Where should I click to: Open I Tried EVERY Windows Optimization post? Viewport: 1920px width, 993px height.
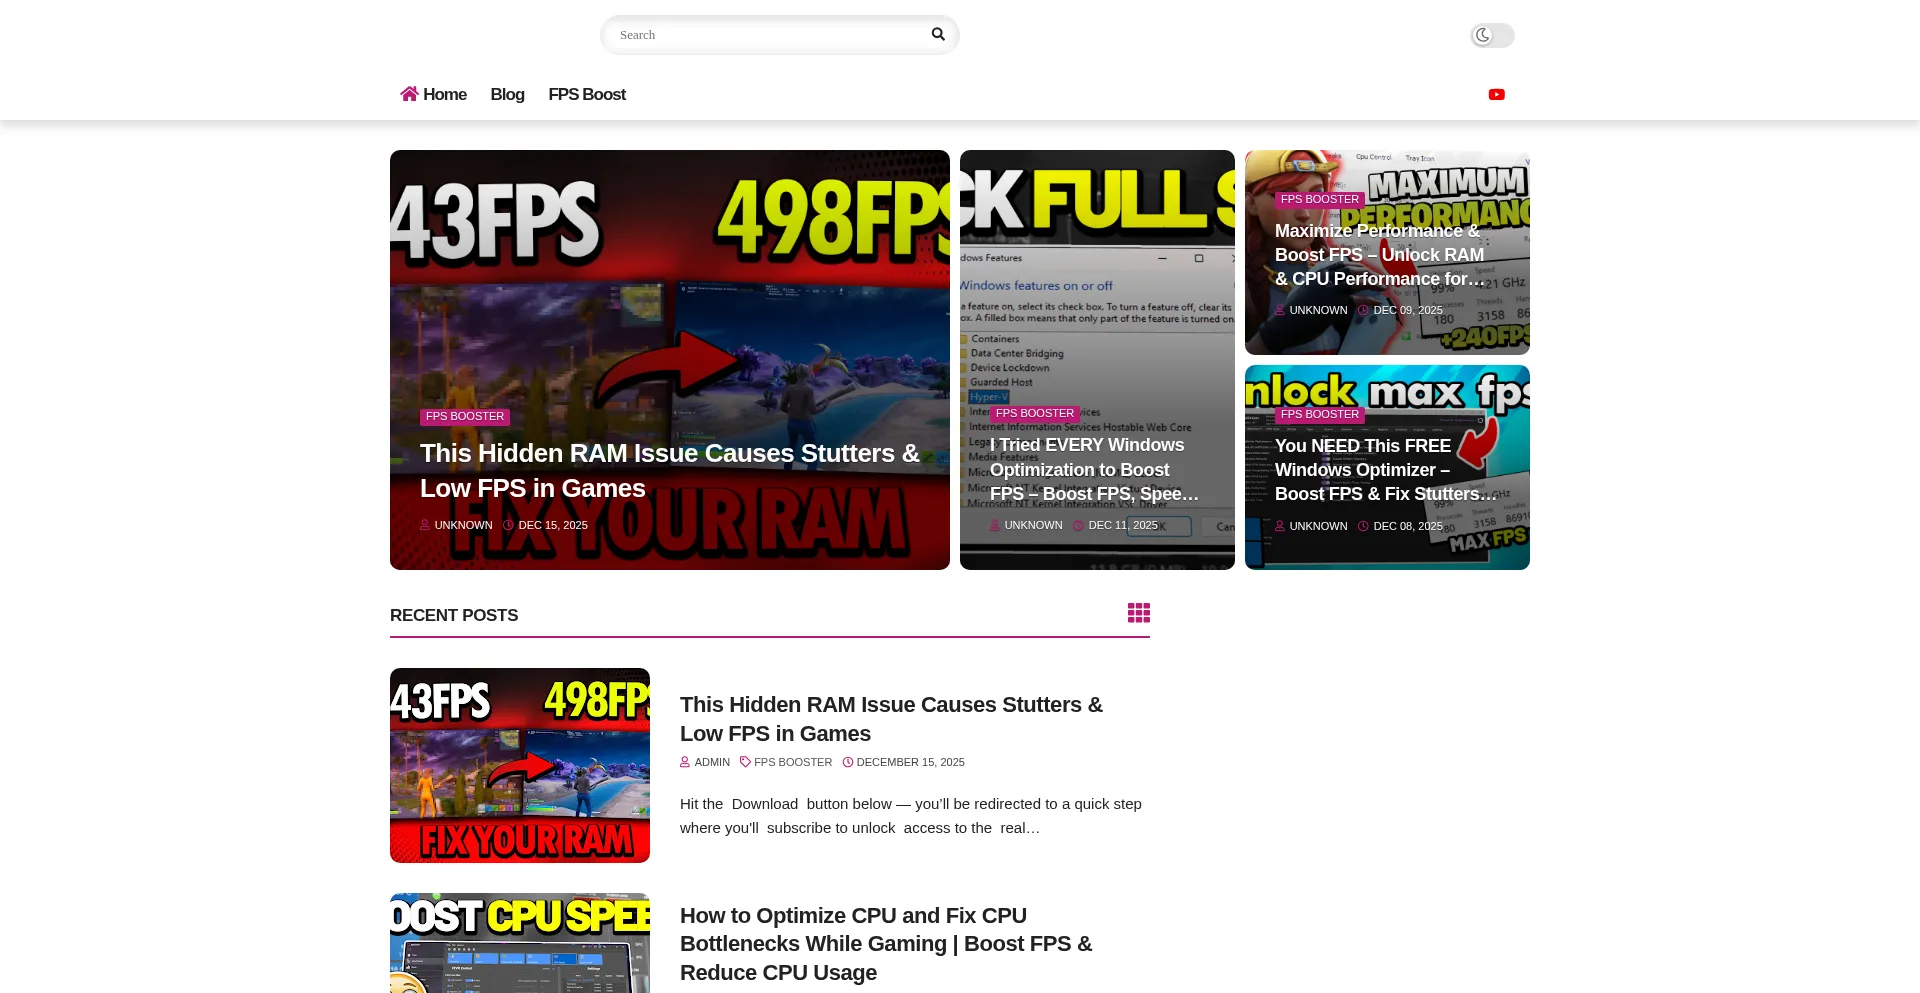[x=1093, y=470]
